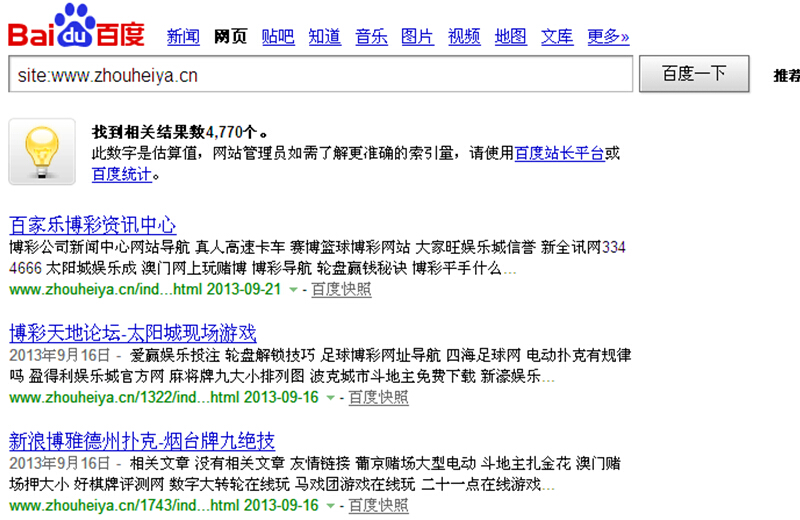Go to the 视频 tab
The image size is (800, 520).
pyautogui.click(x=464, y=37)
